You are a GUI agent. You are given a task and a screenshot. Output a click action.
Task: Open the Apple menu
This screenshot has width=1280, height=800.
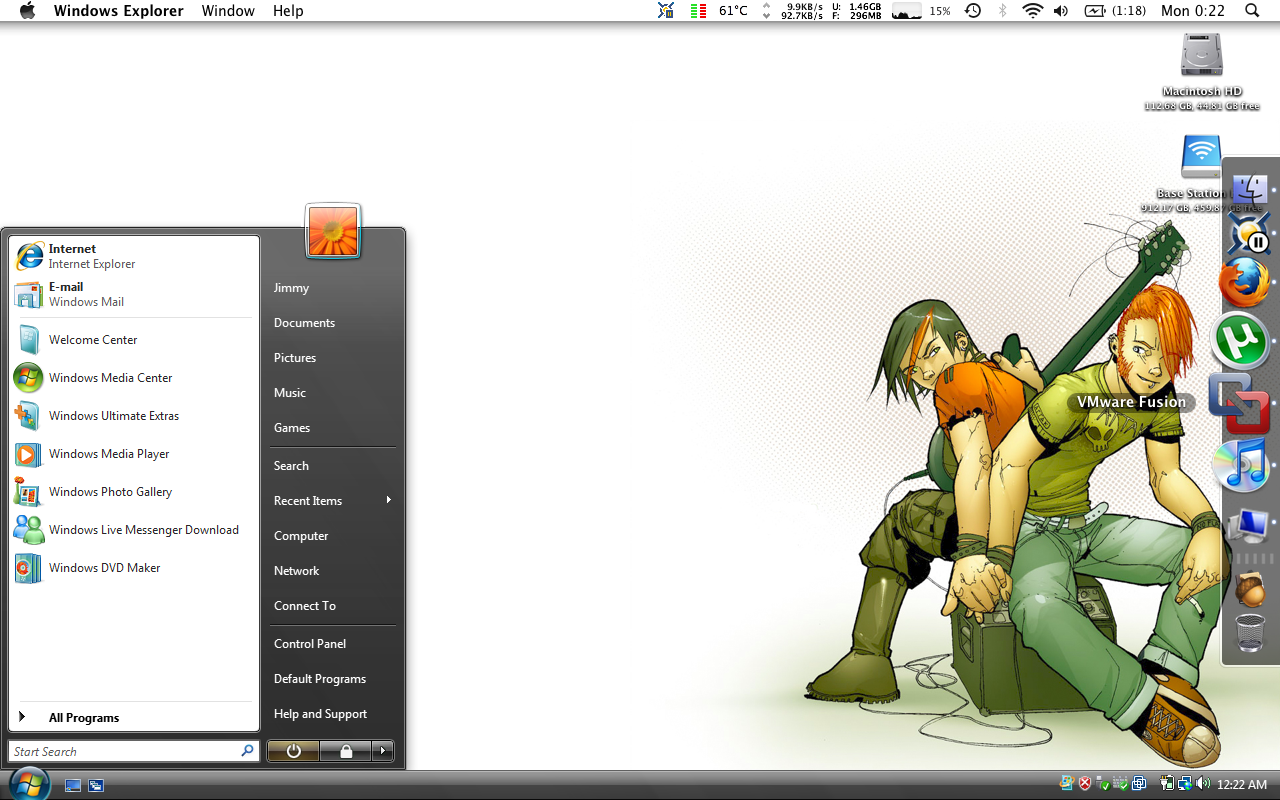click(27, 11)
